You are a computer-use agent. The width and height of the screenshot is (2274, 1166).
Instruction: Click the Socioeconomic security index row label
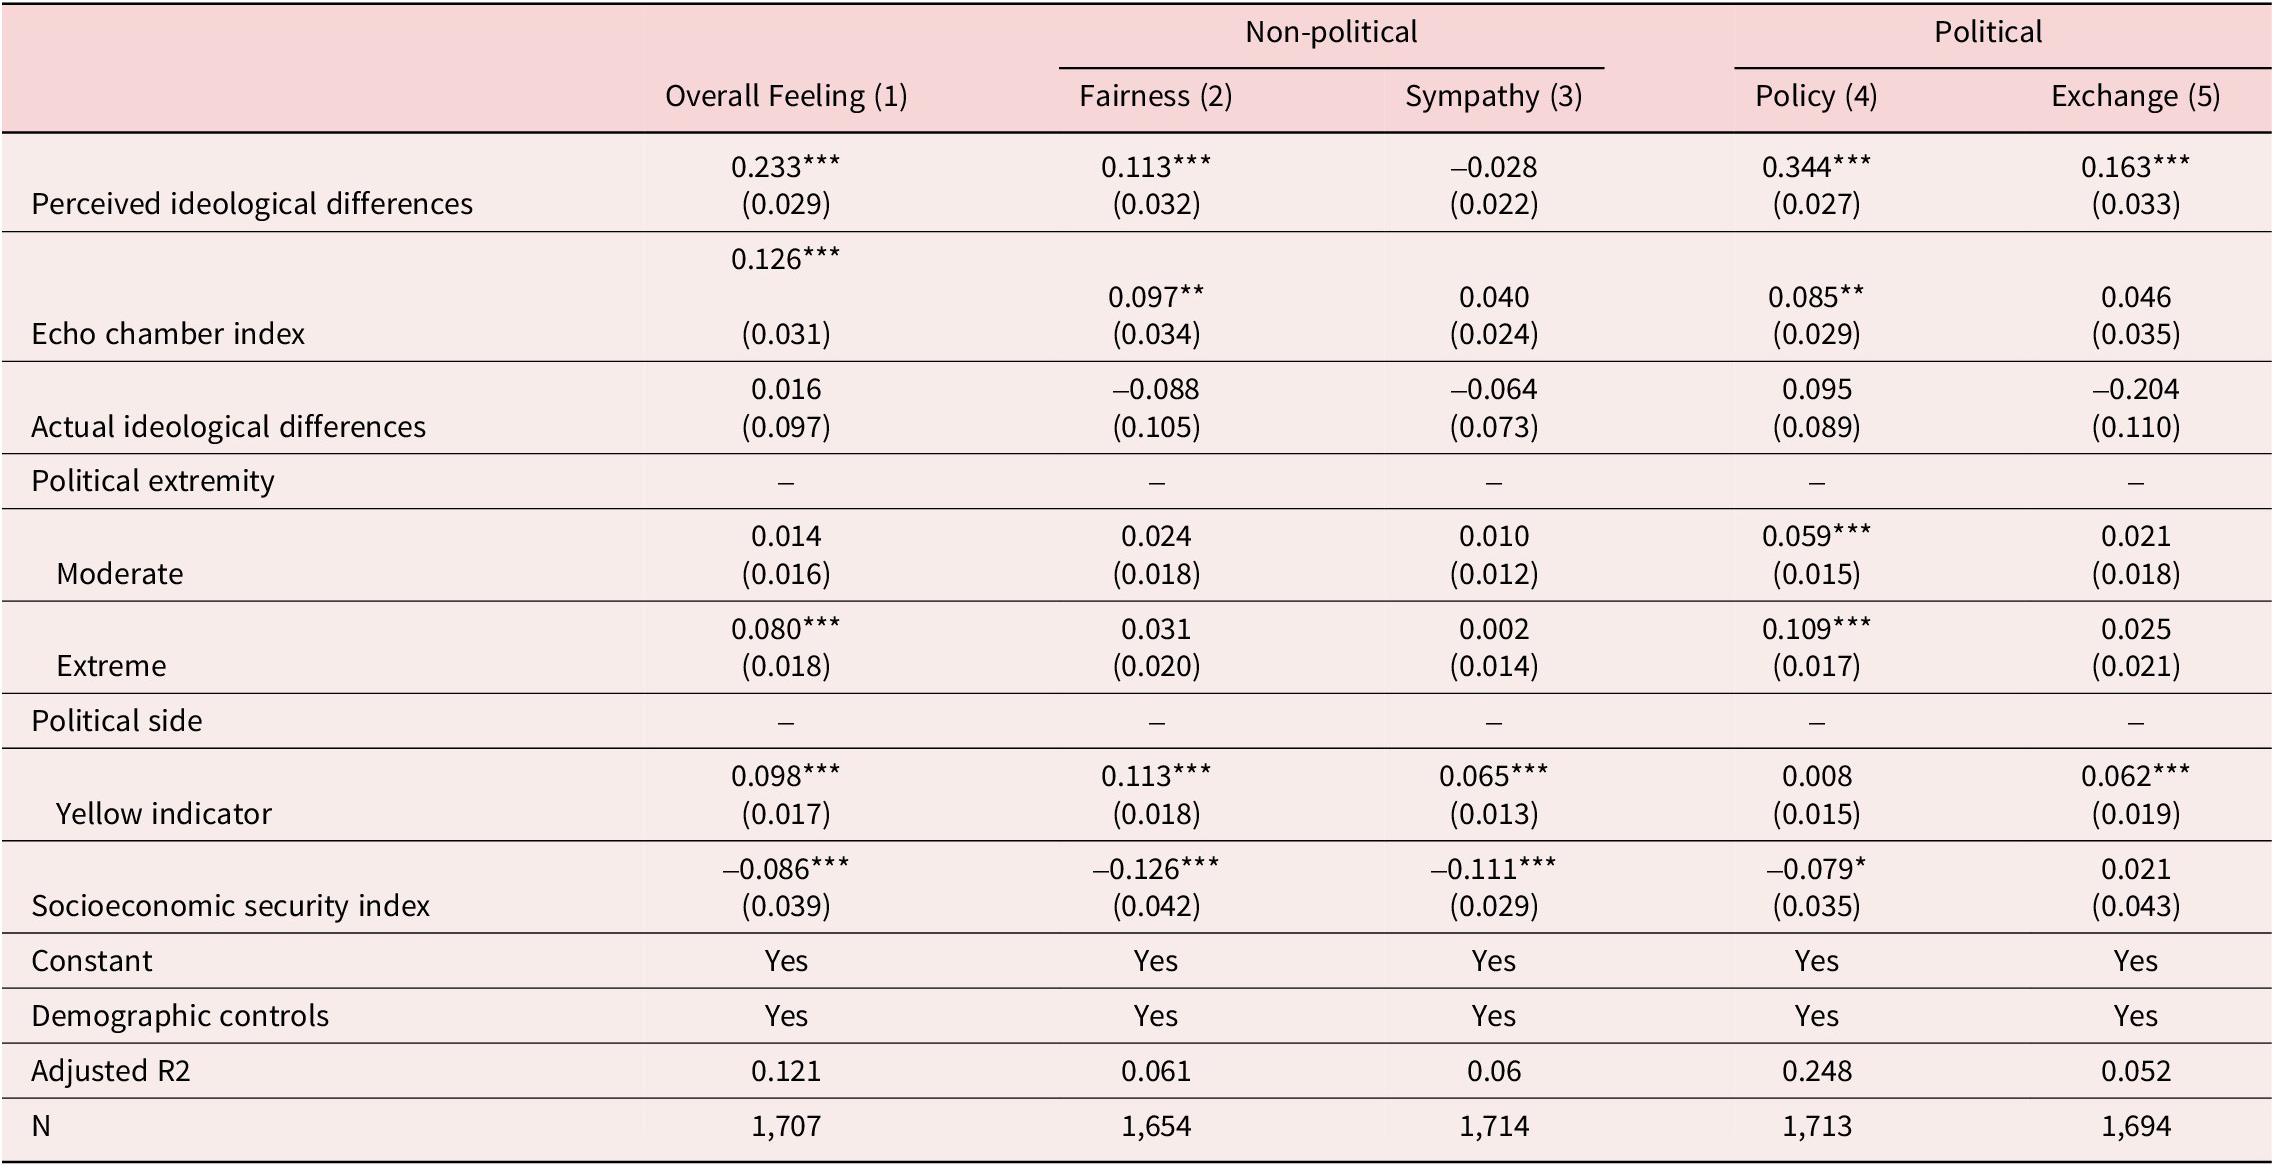click(230, 906)
